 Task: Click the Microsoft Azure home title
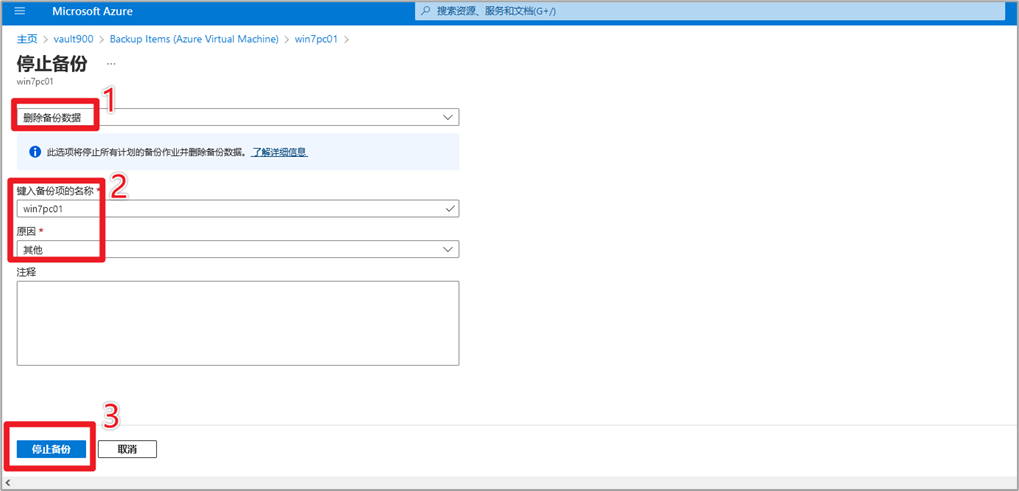pyautogui.click(x=92, y=12)
